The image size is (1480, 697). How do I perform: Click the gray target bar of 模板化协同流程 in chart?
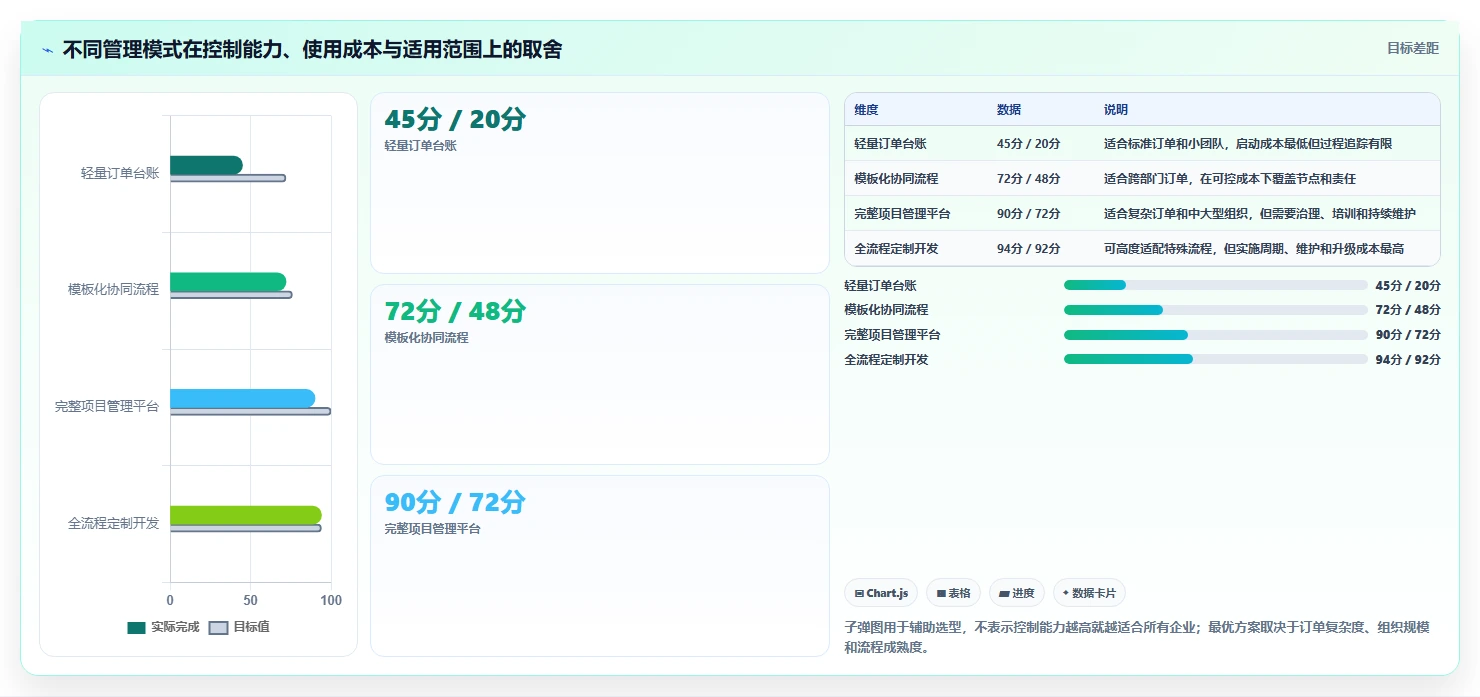(x=231, y=295)
